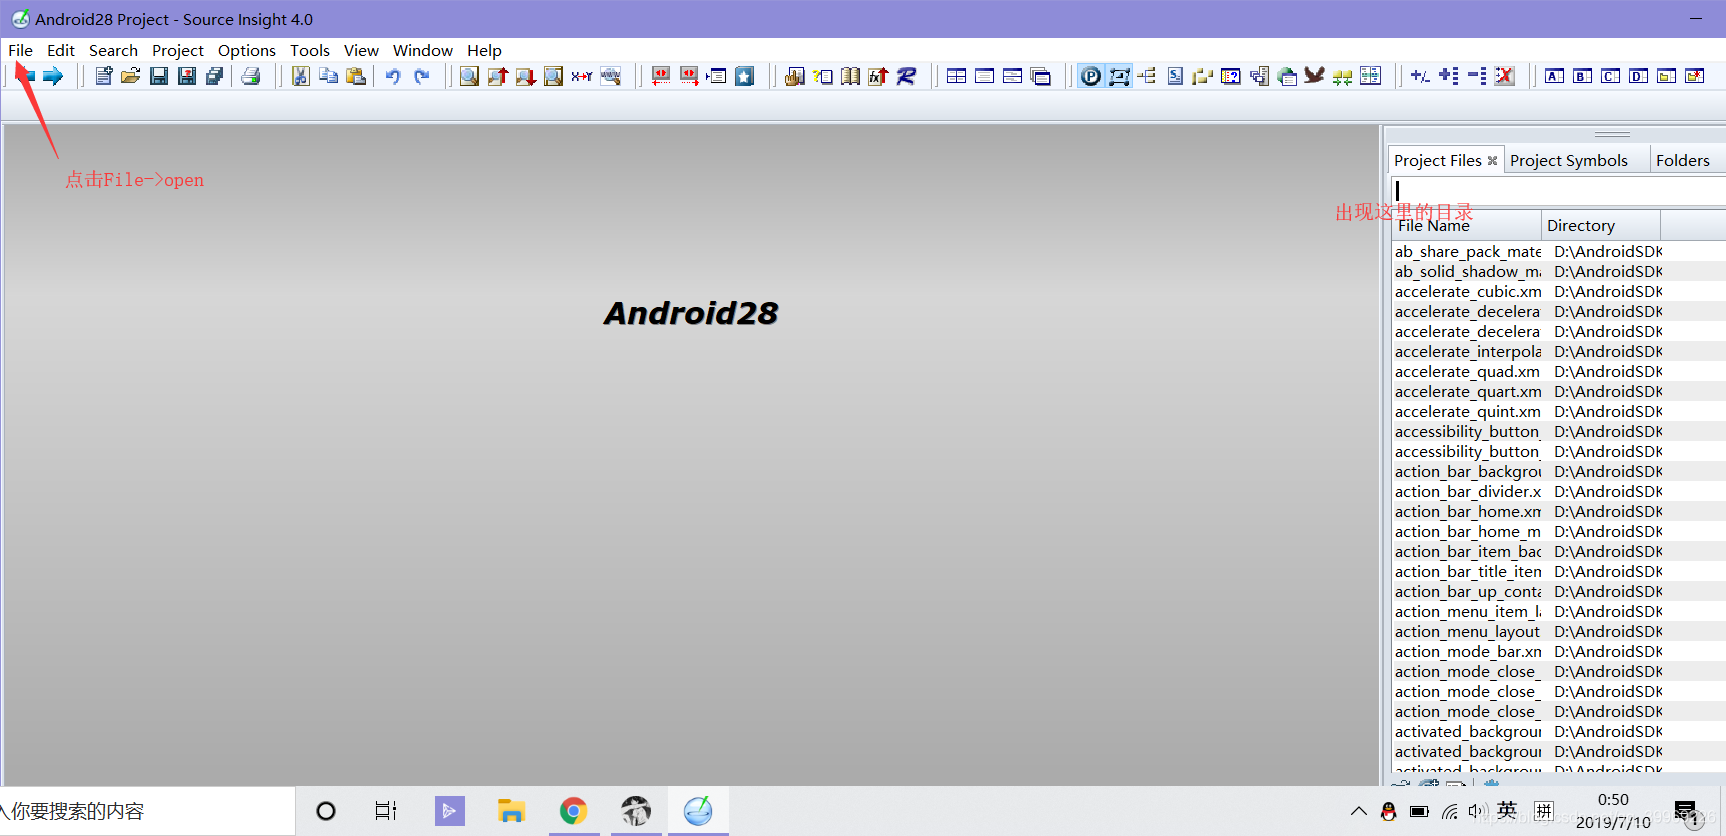This screenshot has height=836, width=1726.
Task: Select the layout C icon
Action: click(1610, 76)
